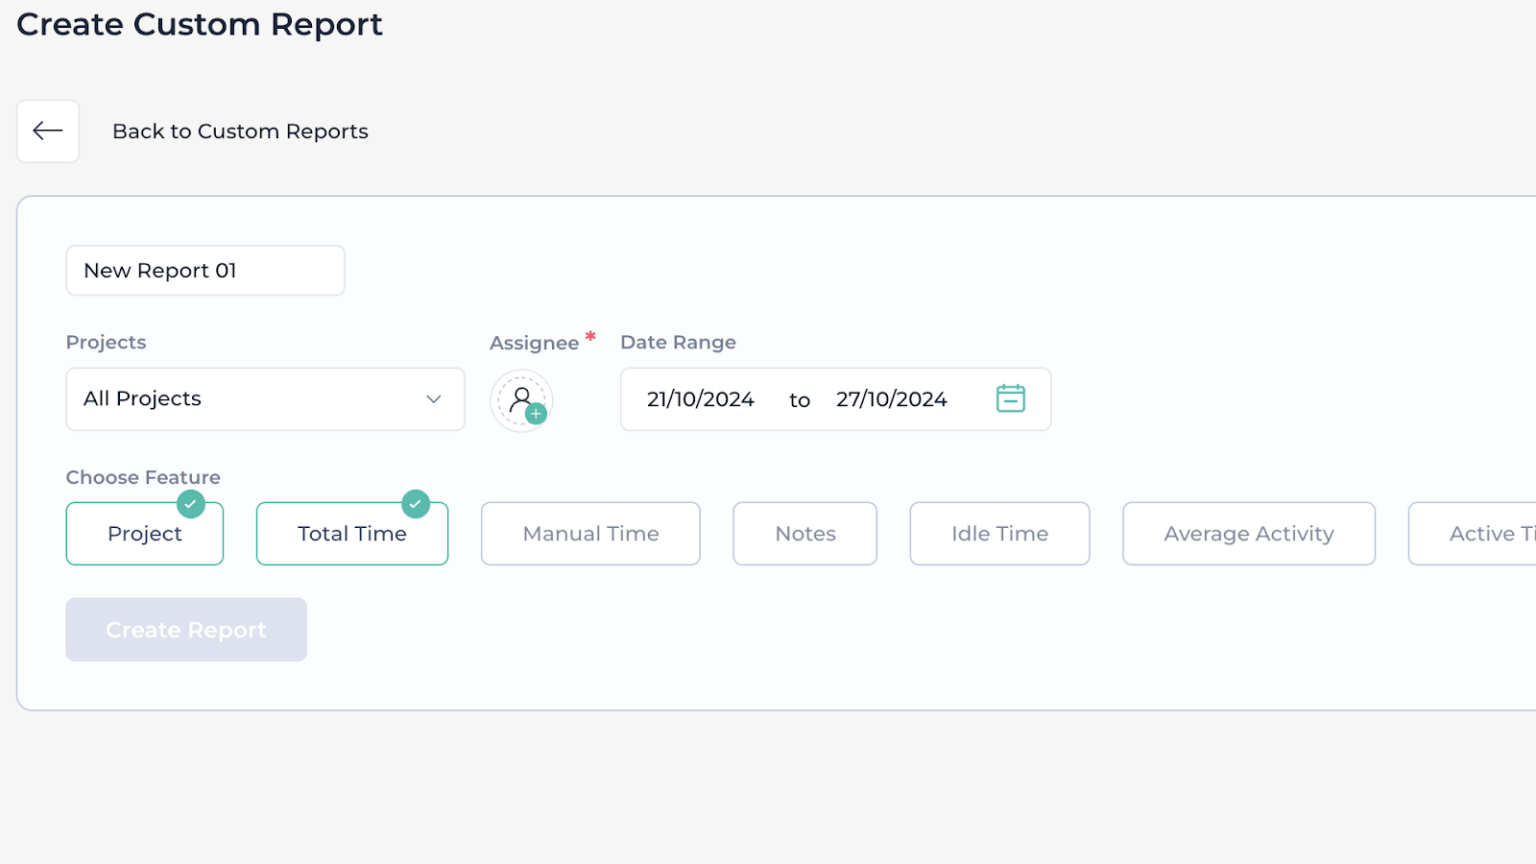
Task: Click the green checkmark on Total Time feature
Action: tap(415, 504)
